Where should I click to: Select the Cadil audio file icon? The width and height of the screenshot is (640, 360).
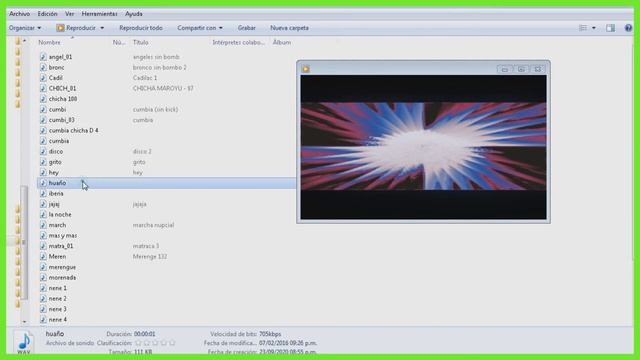pos(43,78)
